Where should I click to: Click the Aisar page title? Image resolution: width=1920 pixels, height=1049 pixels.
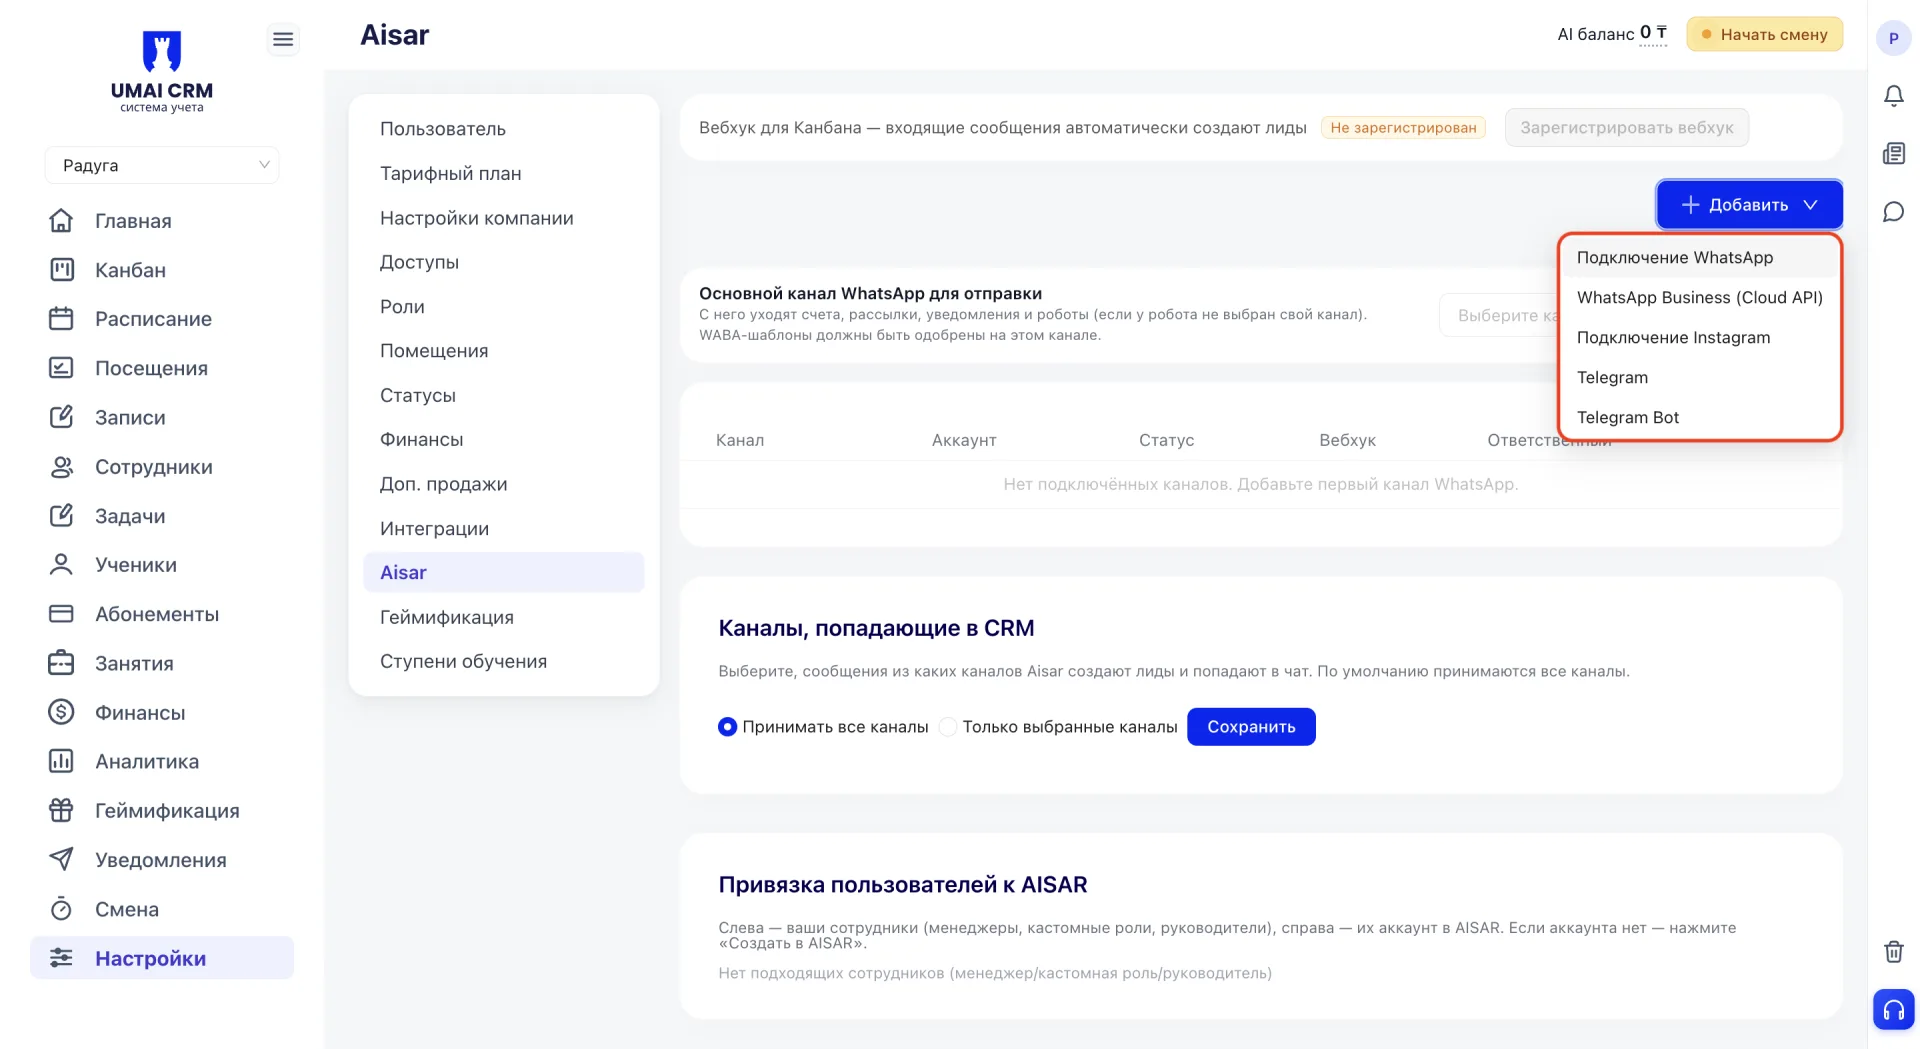tap(394, 35)
